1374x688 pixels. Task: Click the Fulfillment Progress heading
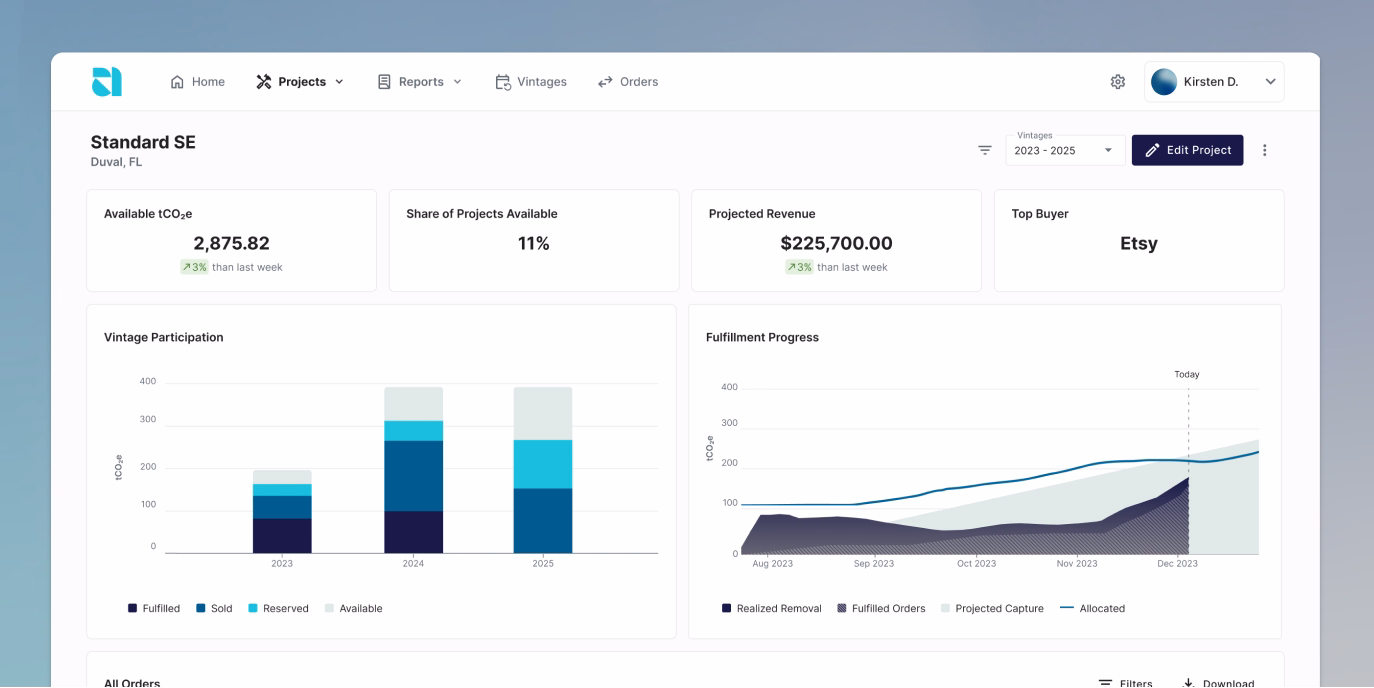coord(762,337)
